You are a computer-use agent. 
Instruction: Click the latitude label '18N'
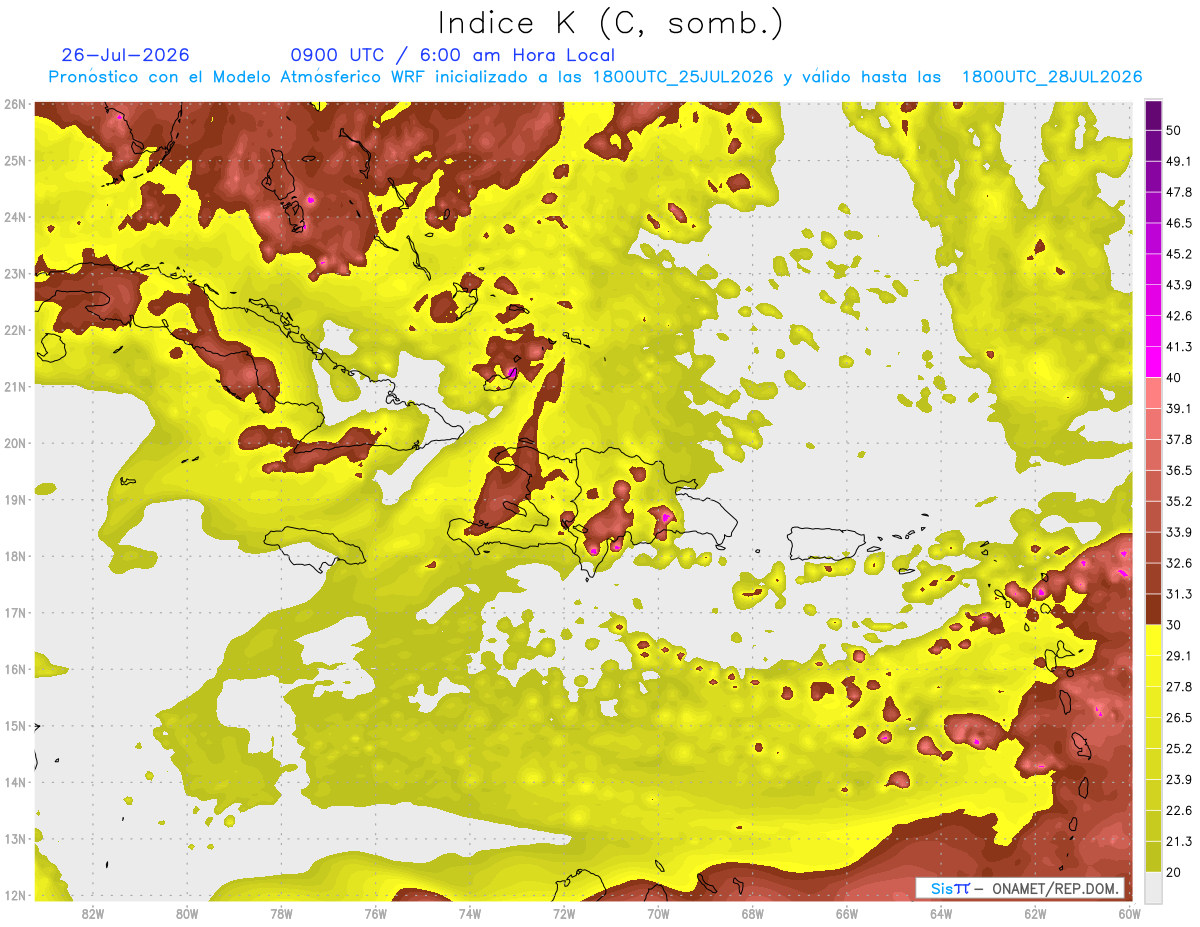pyautogui.click(x=15, y=556)
